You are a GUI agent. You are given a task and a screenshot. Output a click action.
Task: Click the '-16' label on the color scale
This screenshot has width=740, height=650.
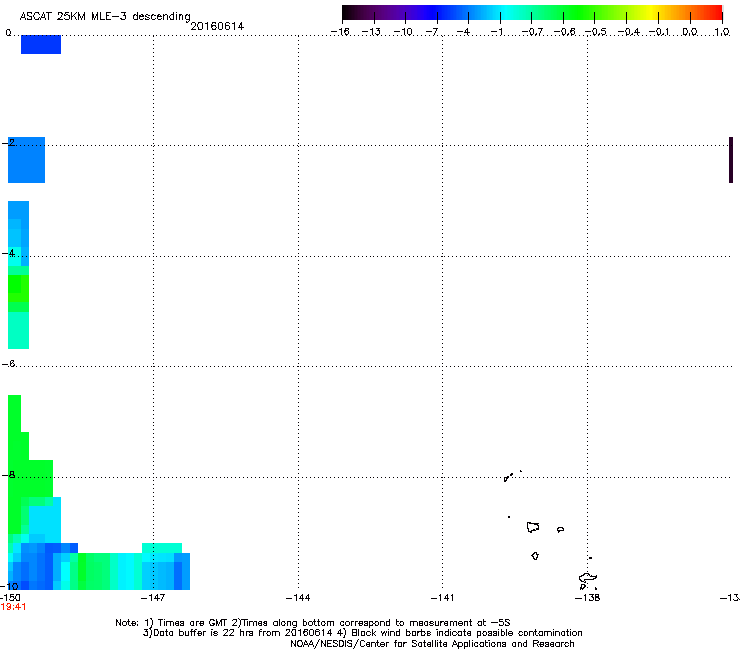point(340,32)
